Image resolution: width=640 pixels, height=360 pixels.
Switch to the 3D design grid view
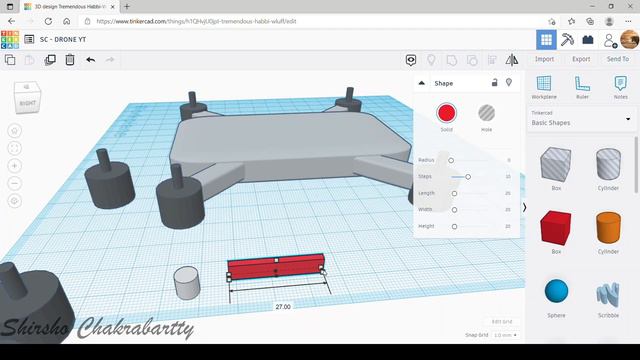[x=546, y=40]
